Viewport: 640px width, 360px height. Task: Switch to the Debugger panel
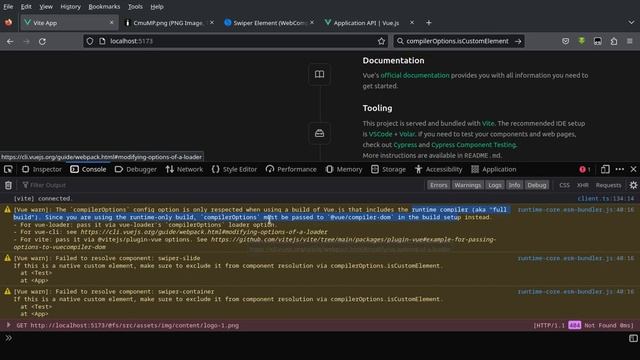tap(136, 169)
